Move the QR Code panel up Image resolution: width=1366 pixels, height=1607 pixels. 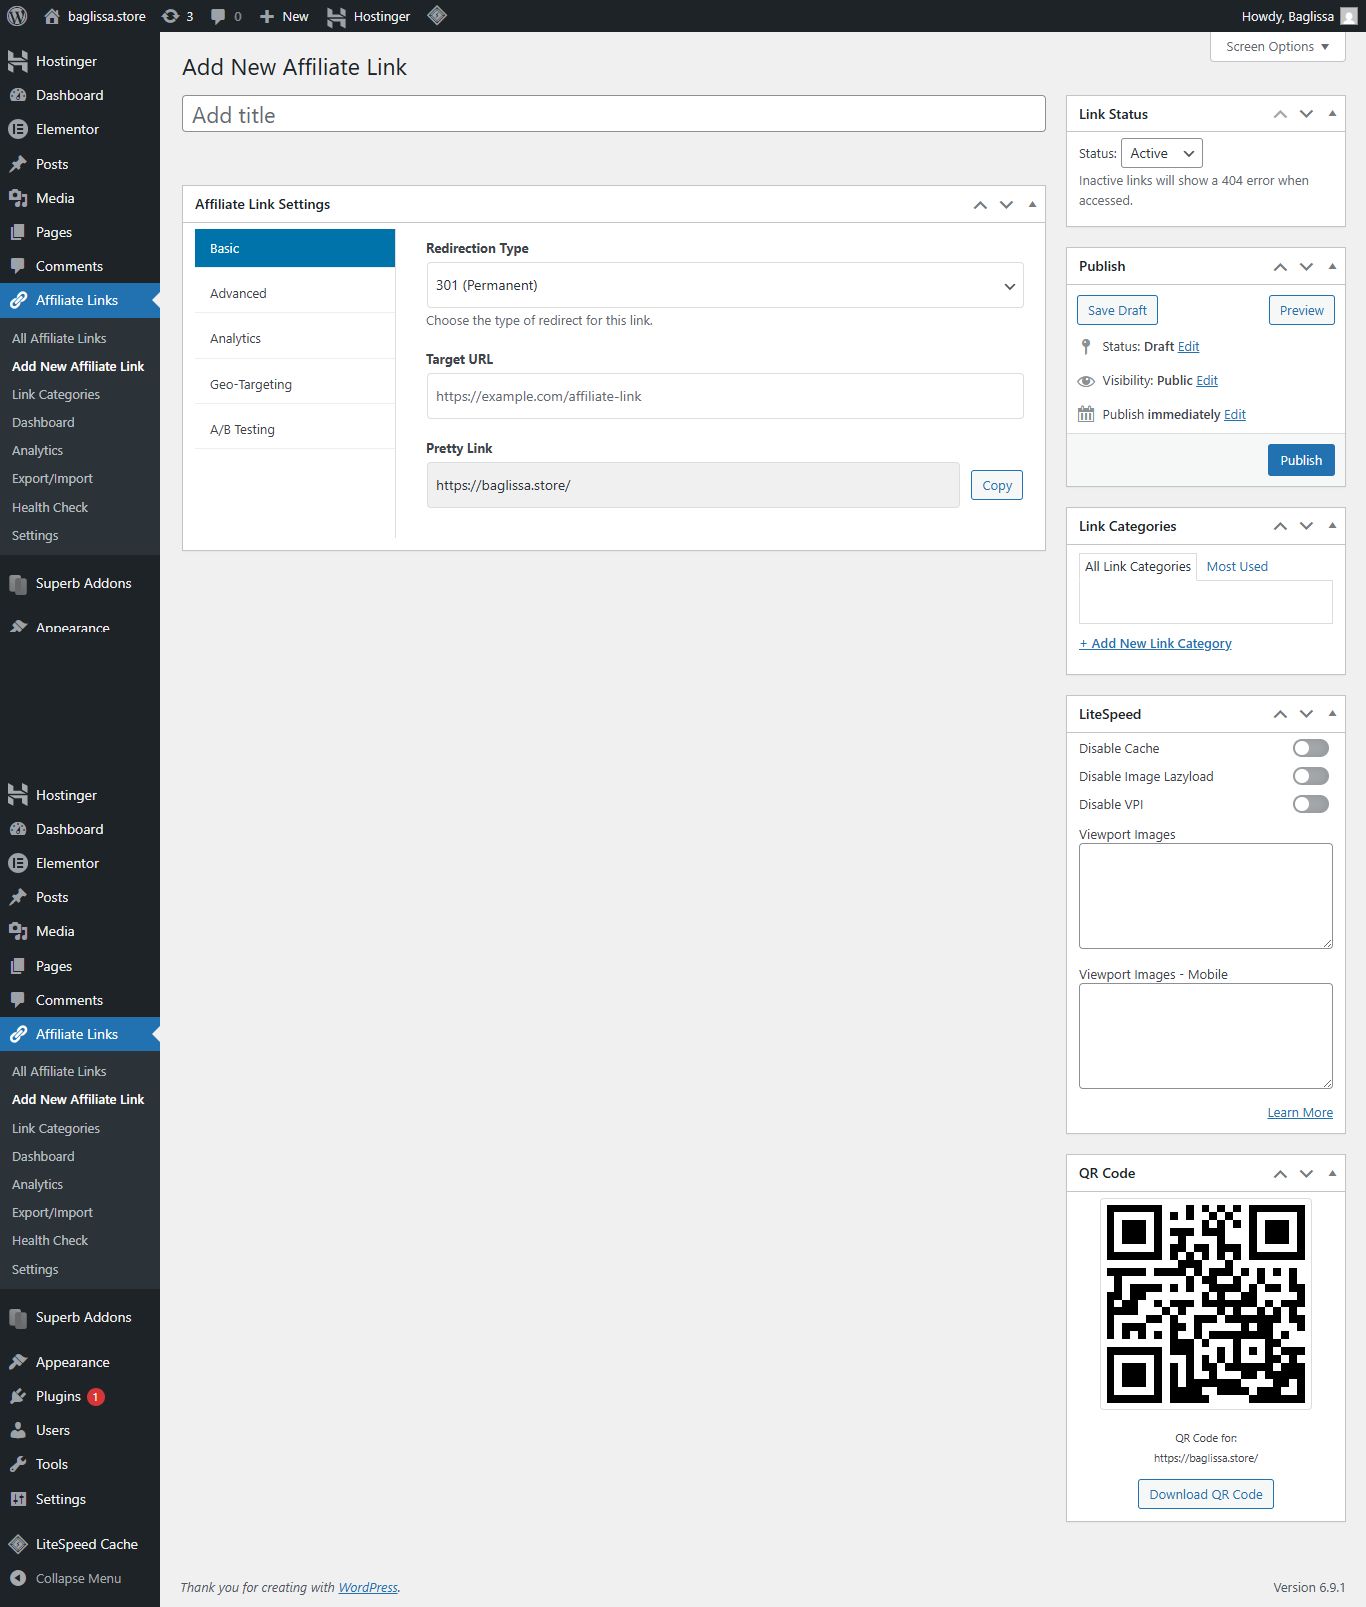coord(1280,1173)
